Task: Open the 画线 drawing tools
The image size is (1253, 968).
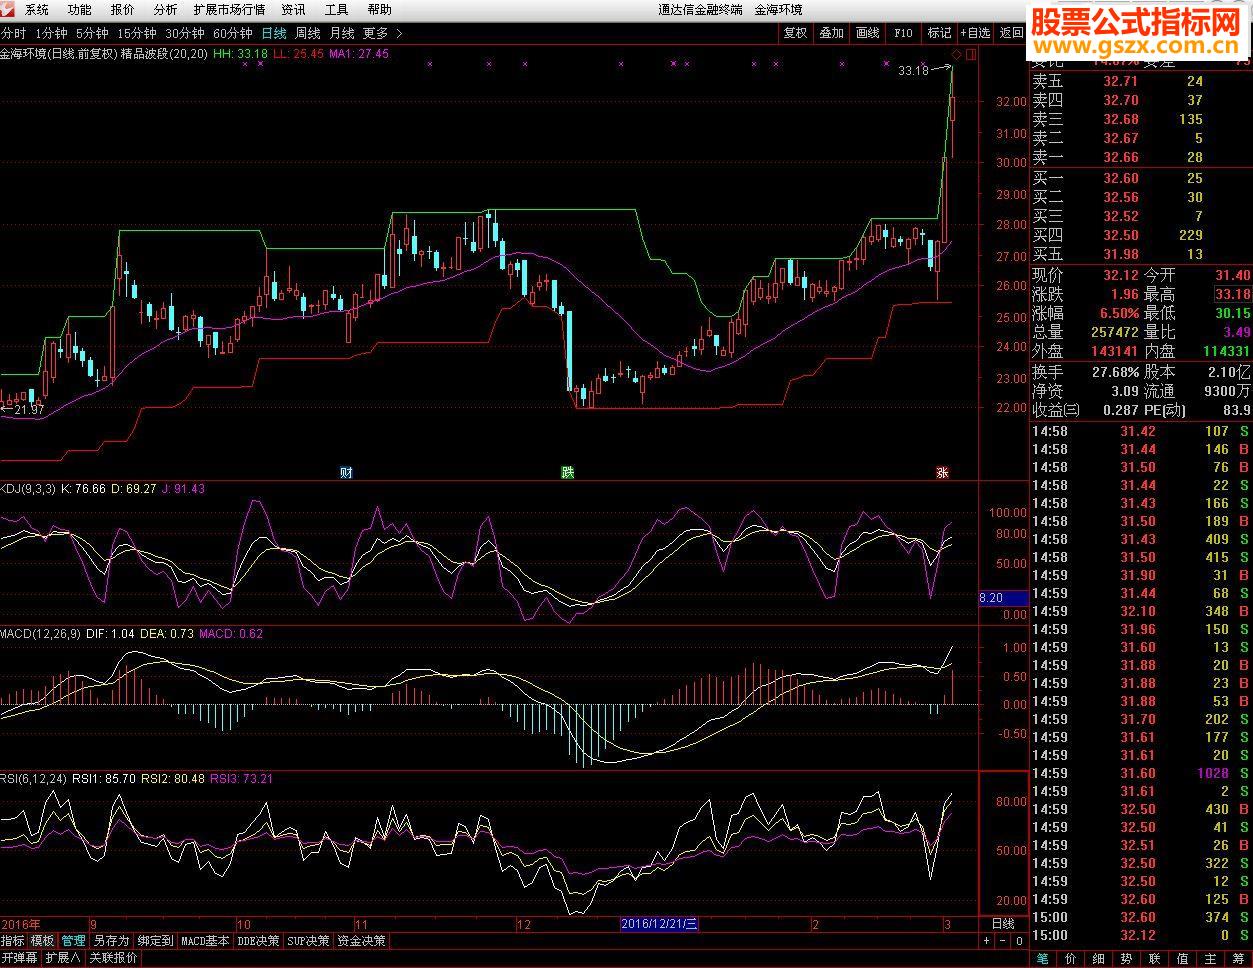Action: (x=867, y=33)
